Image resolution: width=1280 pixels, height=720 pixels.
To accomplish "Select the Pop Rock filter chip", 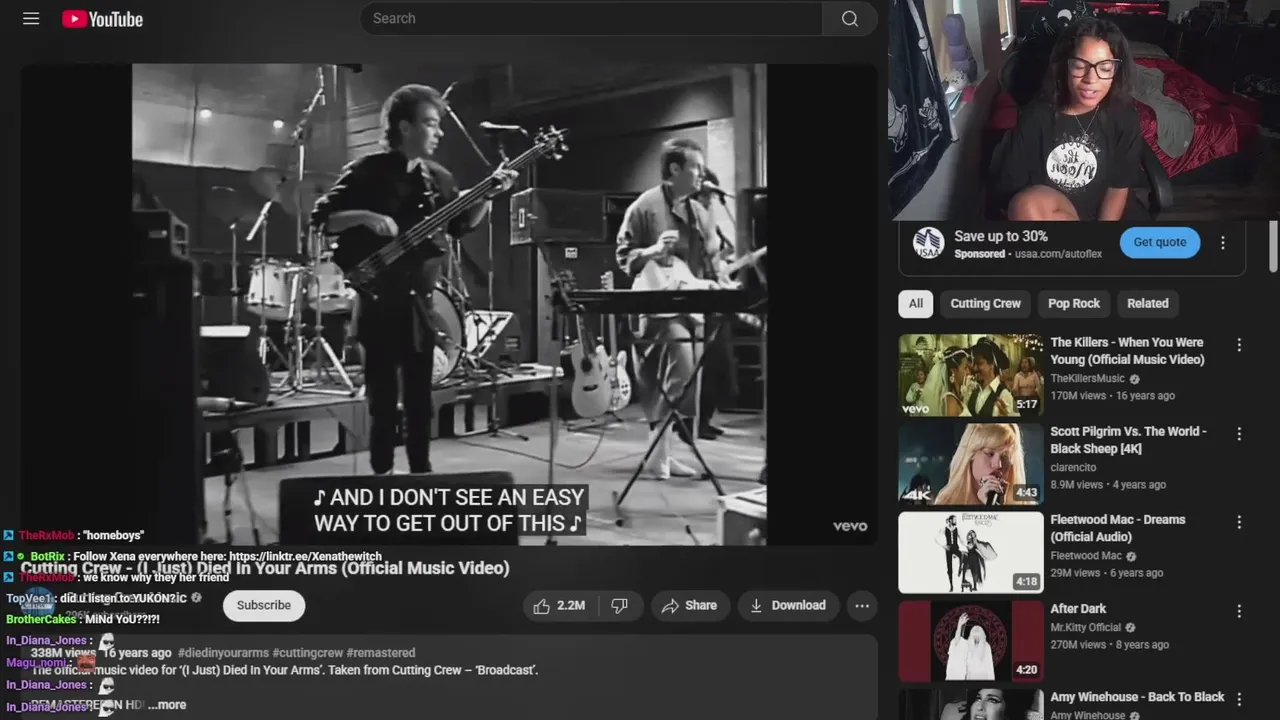I will click(x=1073, y=303).
